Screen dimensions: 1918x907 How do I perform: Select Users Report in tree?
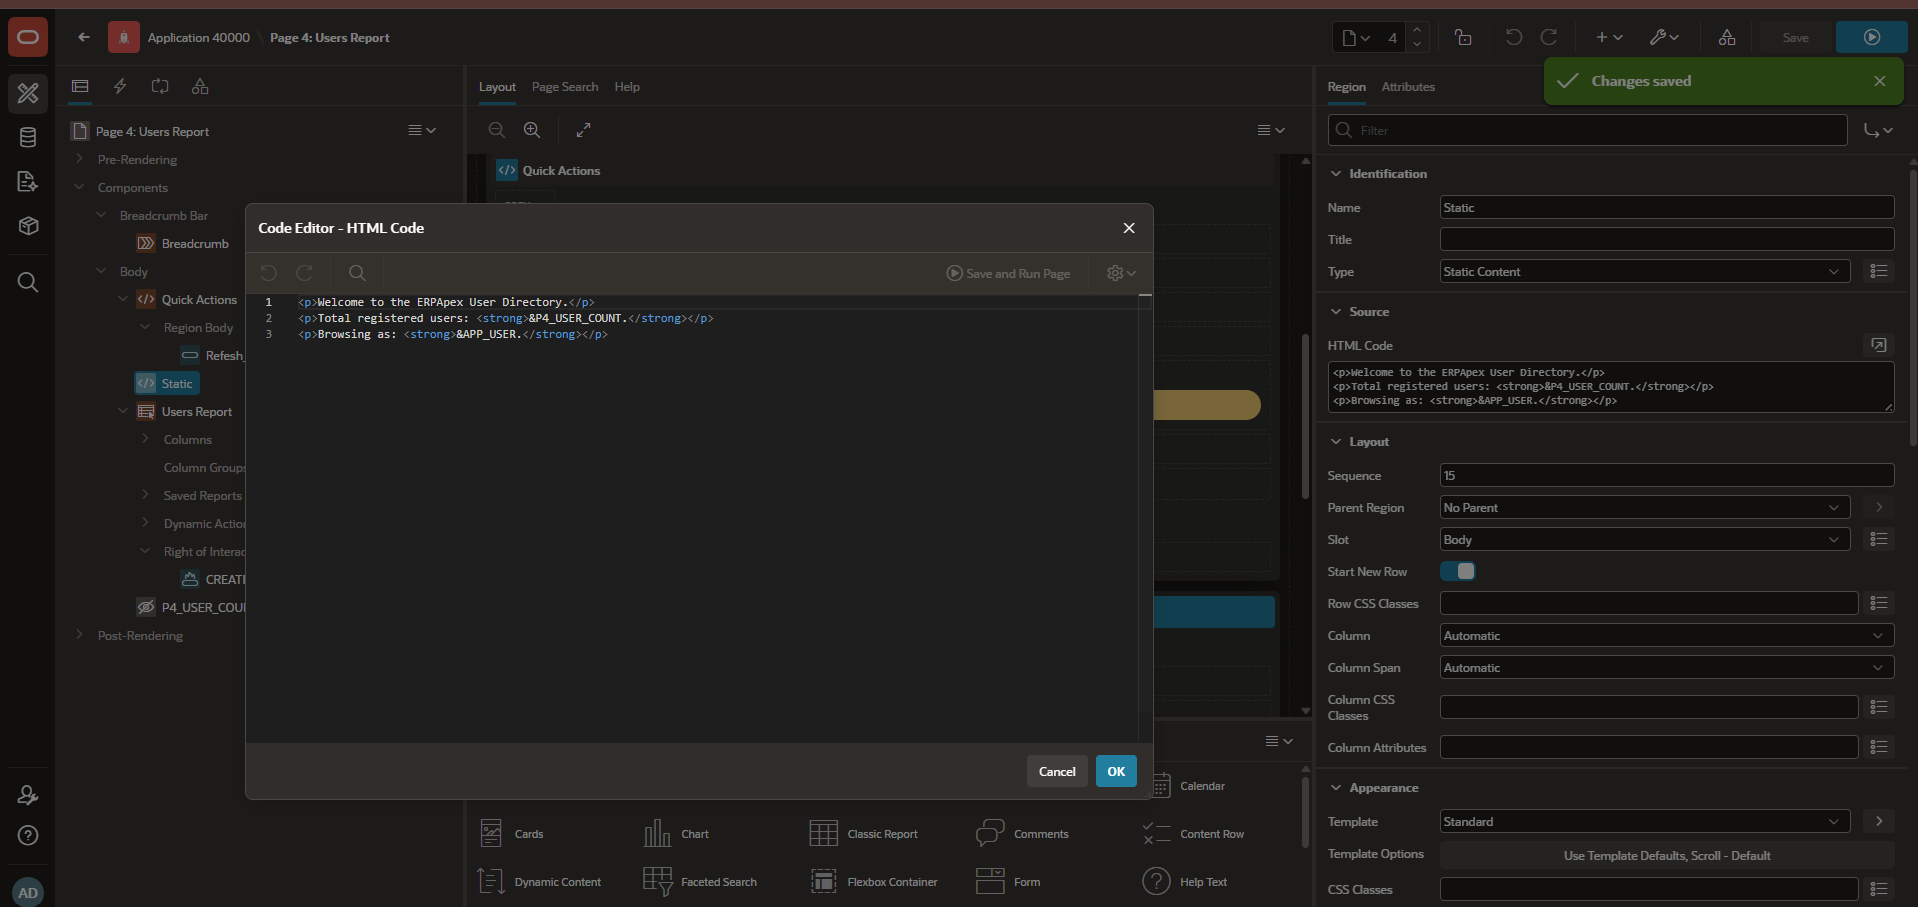(x=196, y=412)
